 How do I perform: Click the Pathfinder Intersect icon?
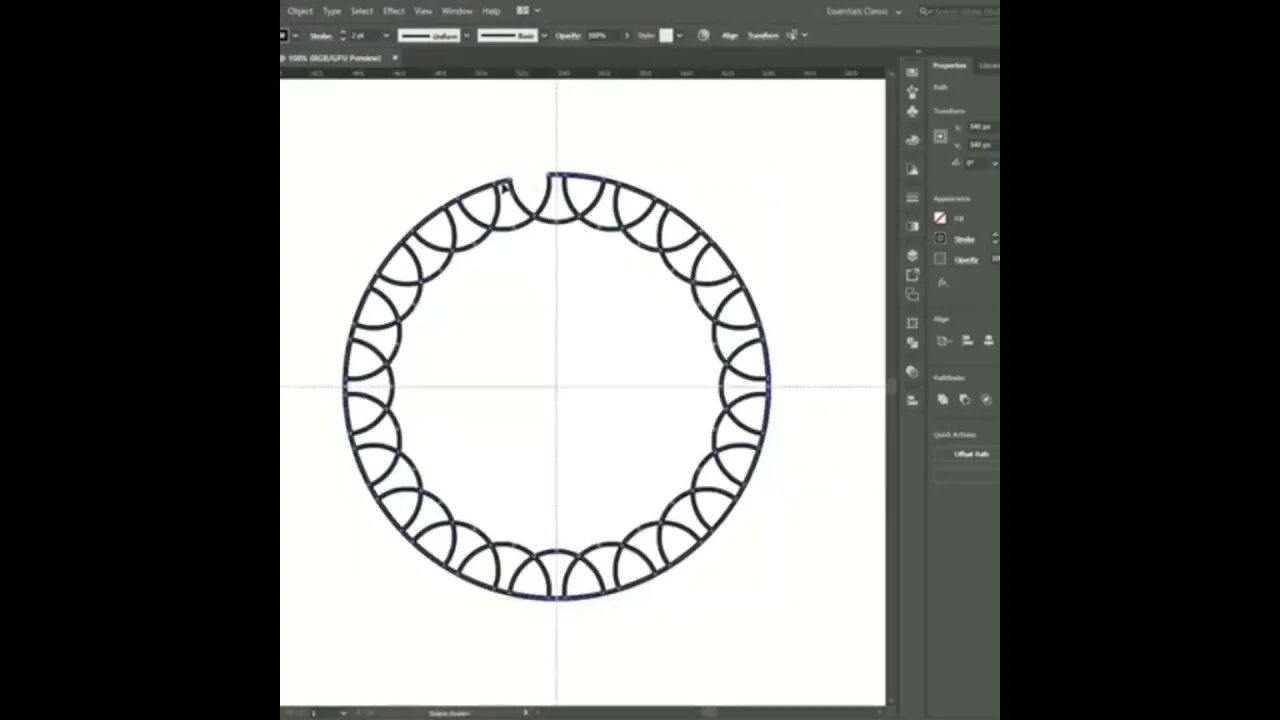(x=986, y=400)
